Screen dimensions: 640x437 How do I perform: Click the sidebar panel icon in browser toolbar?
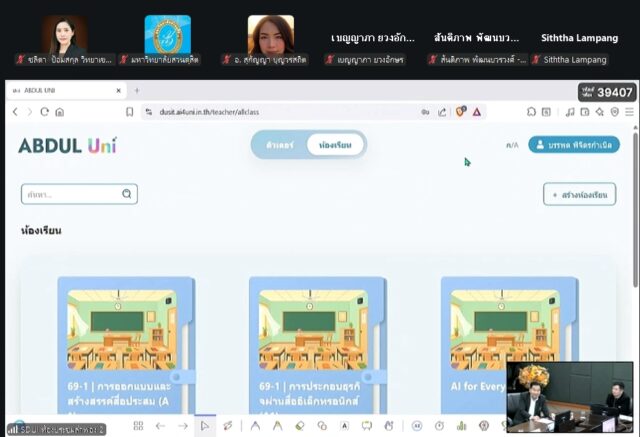tap(546, 112)
